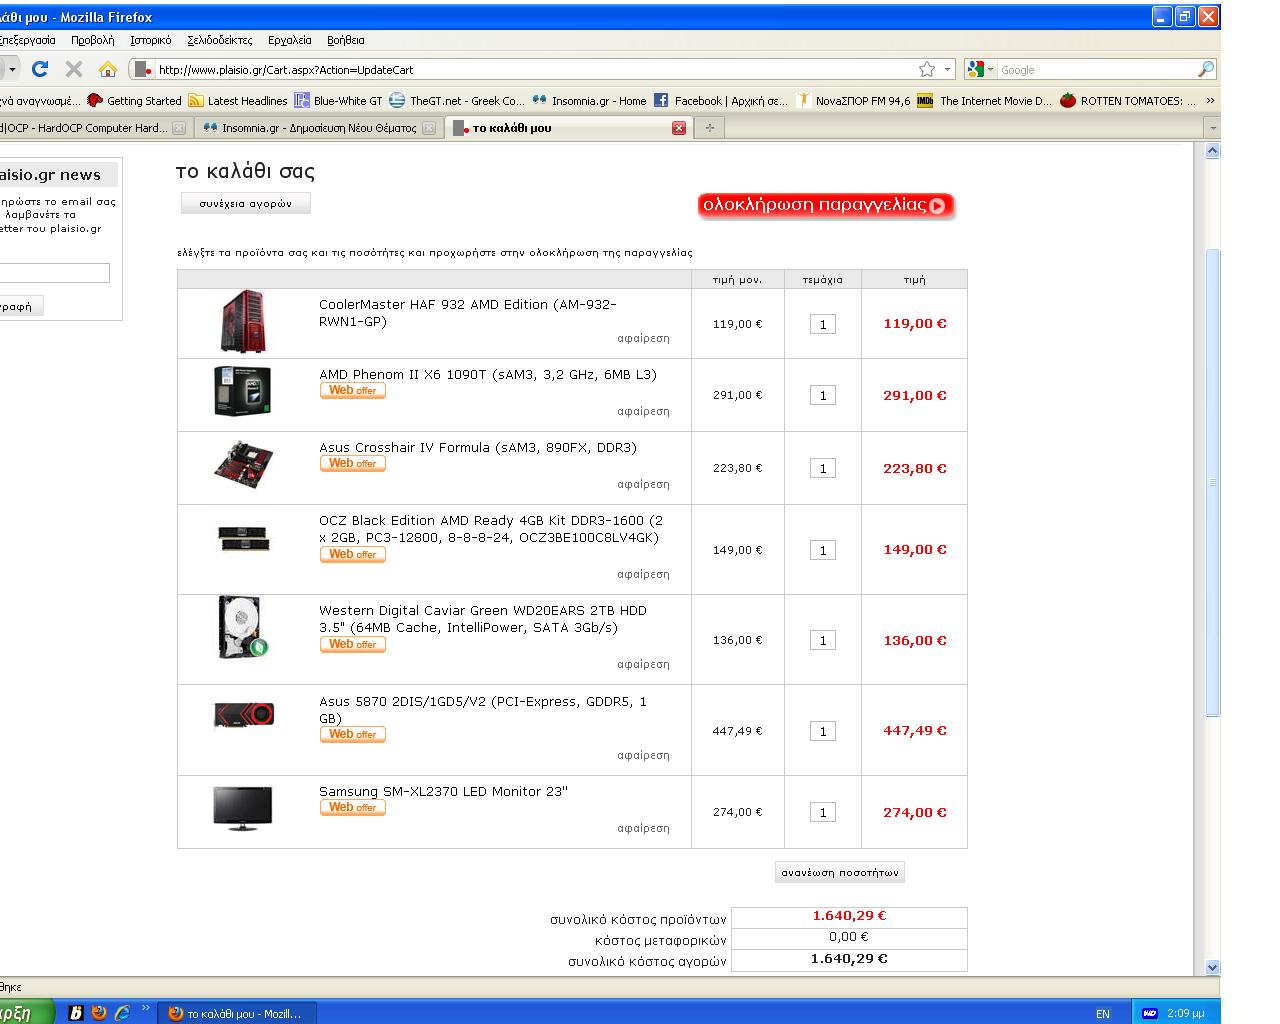1280x1024 pixels.
Task: Click the Asus 5870 graphics card thumbnail
Action: (x=244, y=715)
